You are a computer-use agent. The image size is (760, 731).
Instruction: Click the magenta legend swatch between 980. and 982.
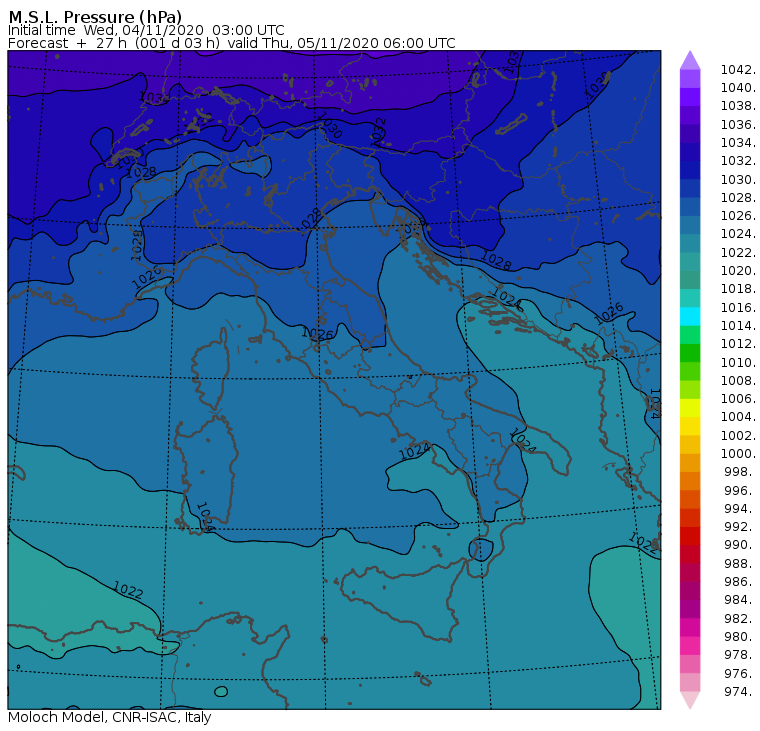[690, 627]
